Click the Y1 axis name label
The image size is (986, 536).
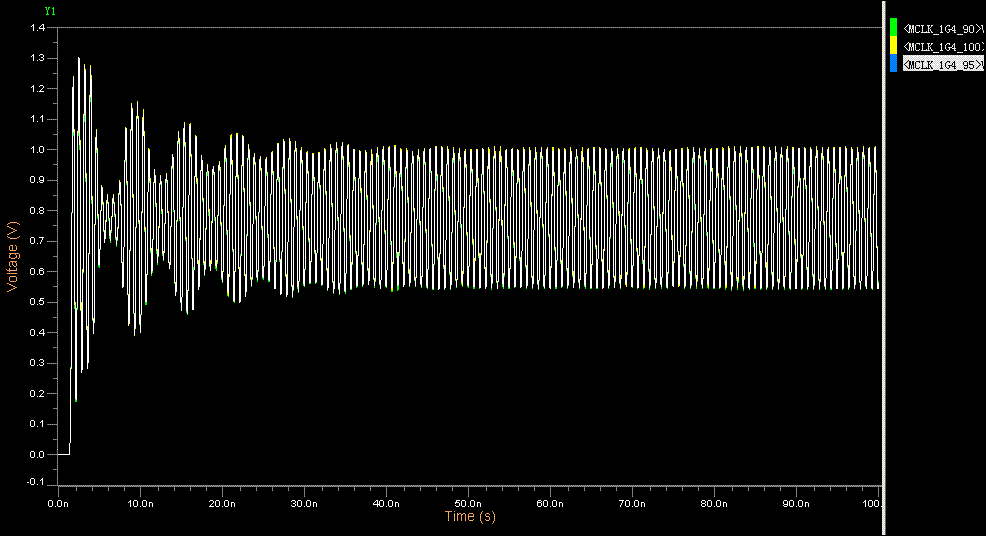click(x=50, y=11)
